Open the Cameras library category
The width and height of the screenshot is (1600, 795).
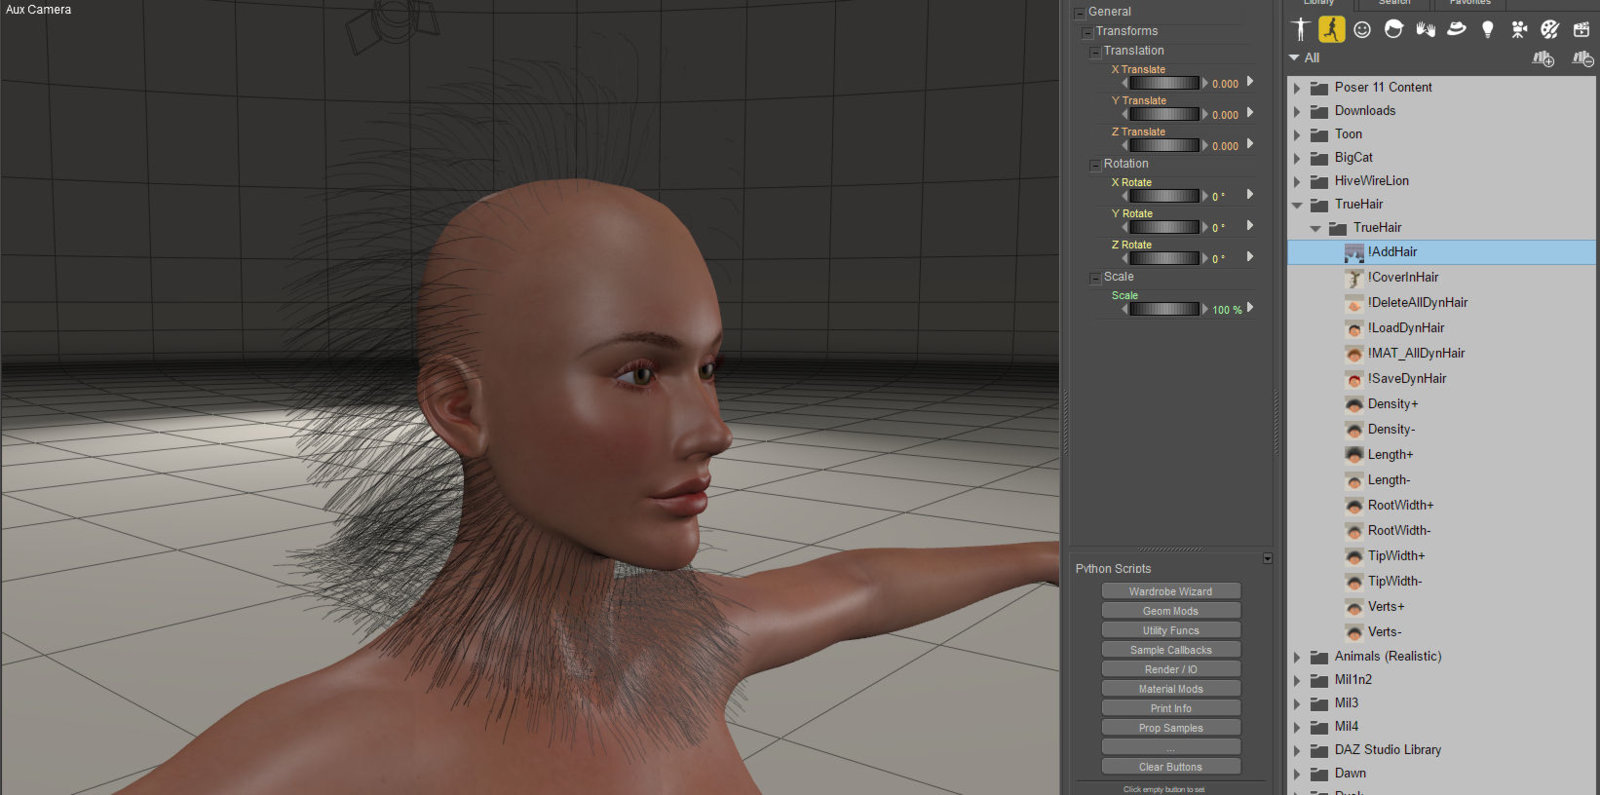(1519, 30)
